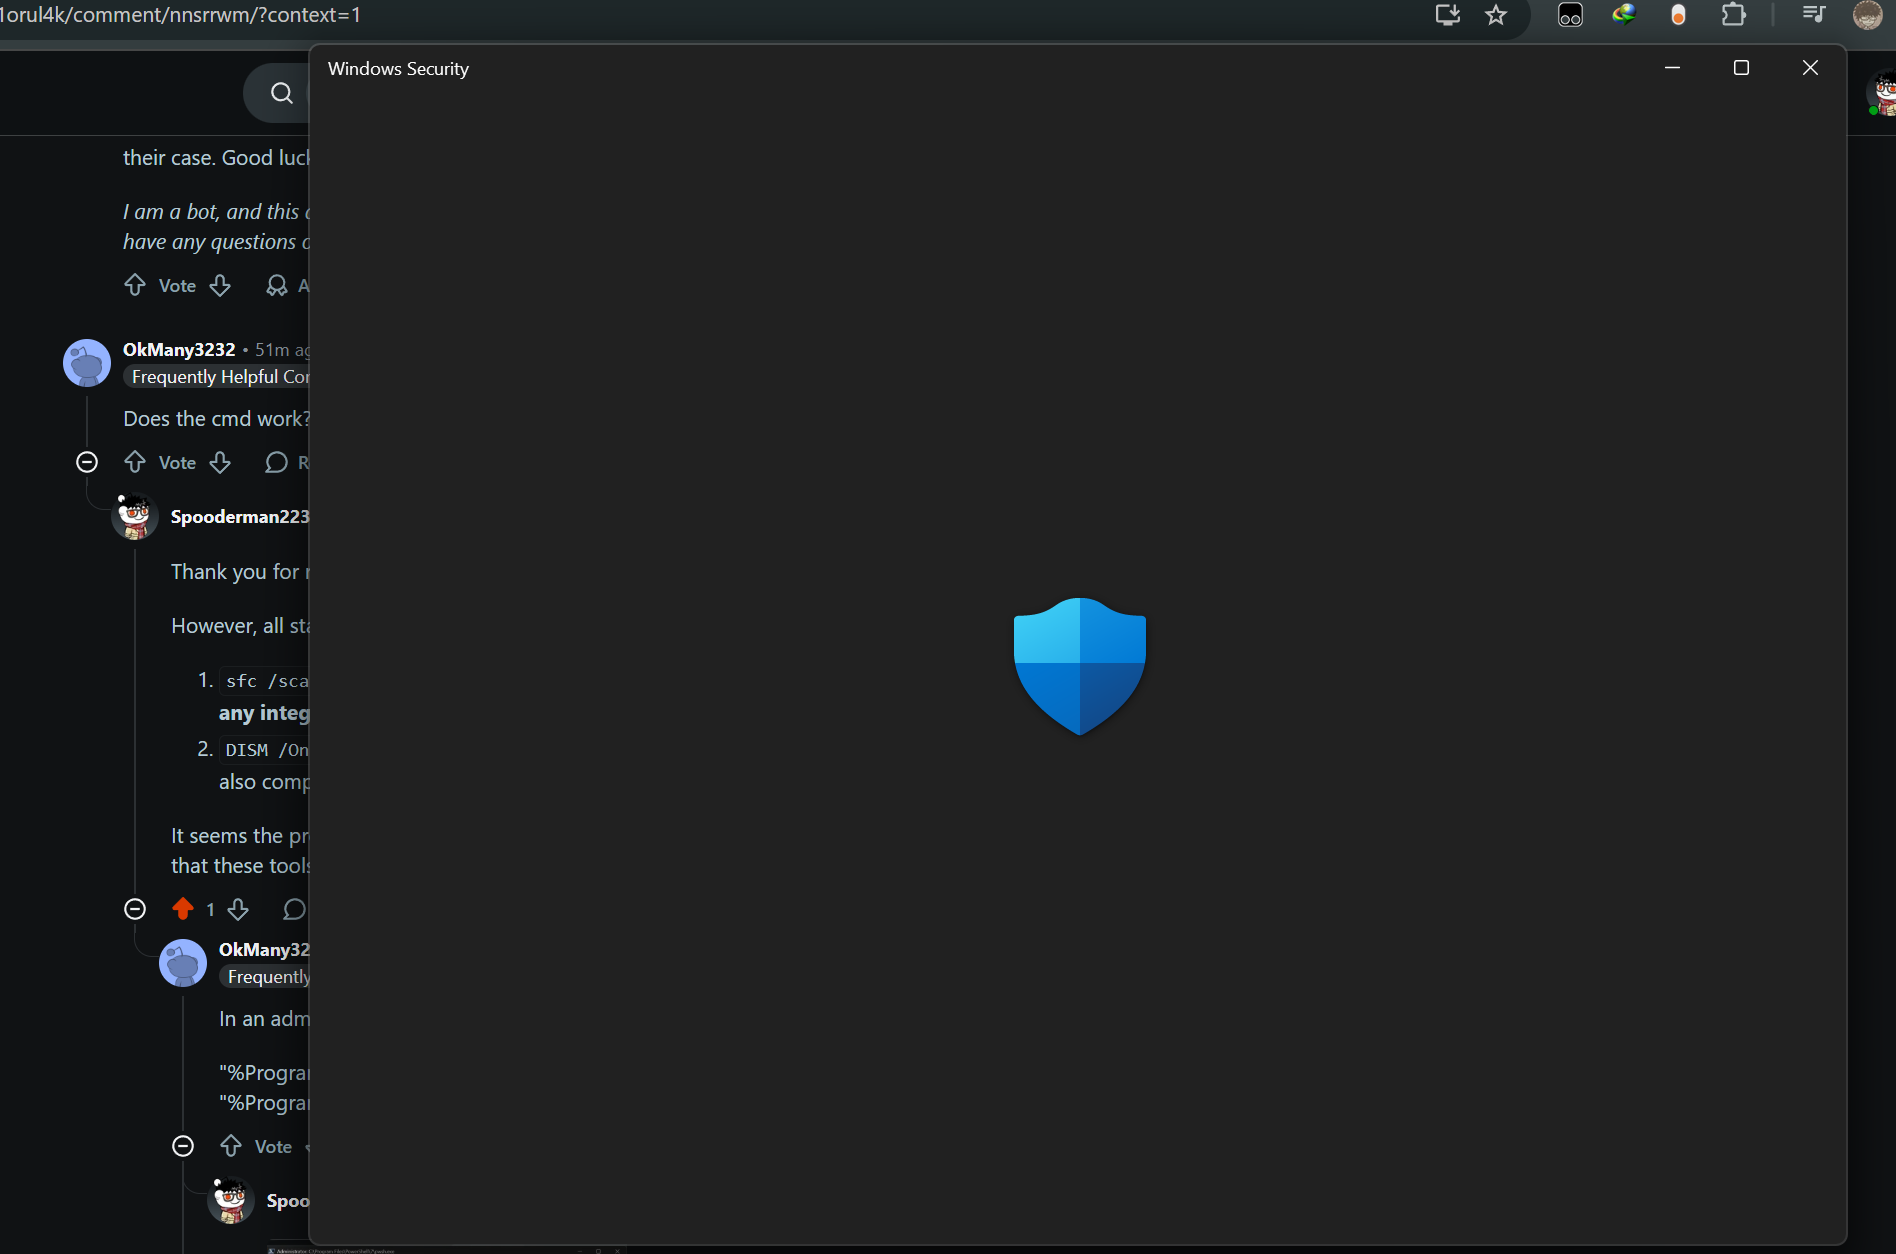Click the address bar URL text
Screen dimensions: 1896x1254
180,15
